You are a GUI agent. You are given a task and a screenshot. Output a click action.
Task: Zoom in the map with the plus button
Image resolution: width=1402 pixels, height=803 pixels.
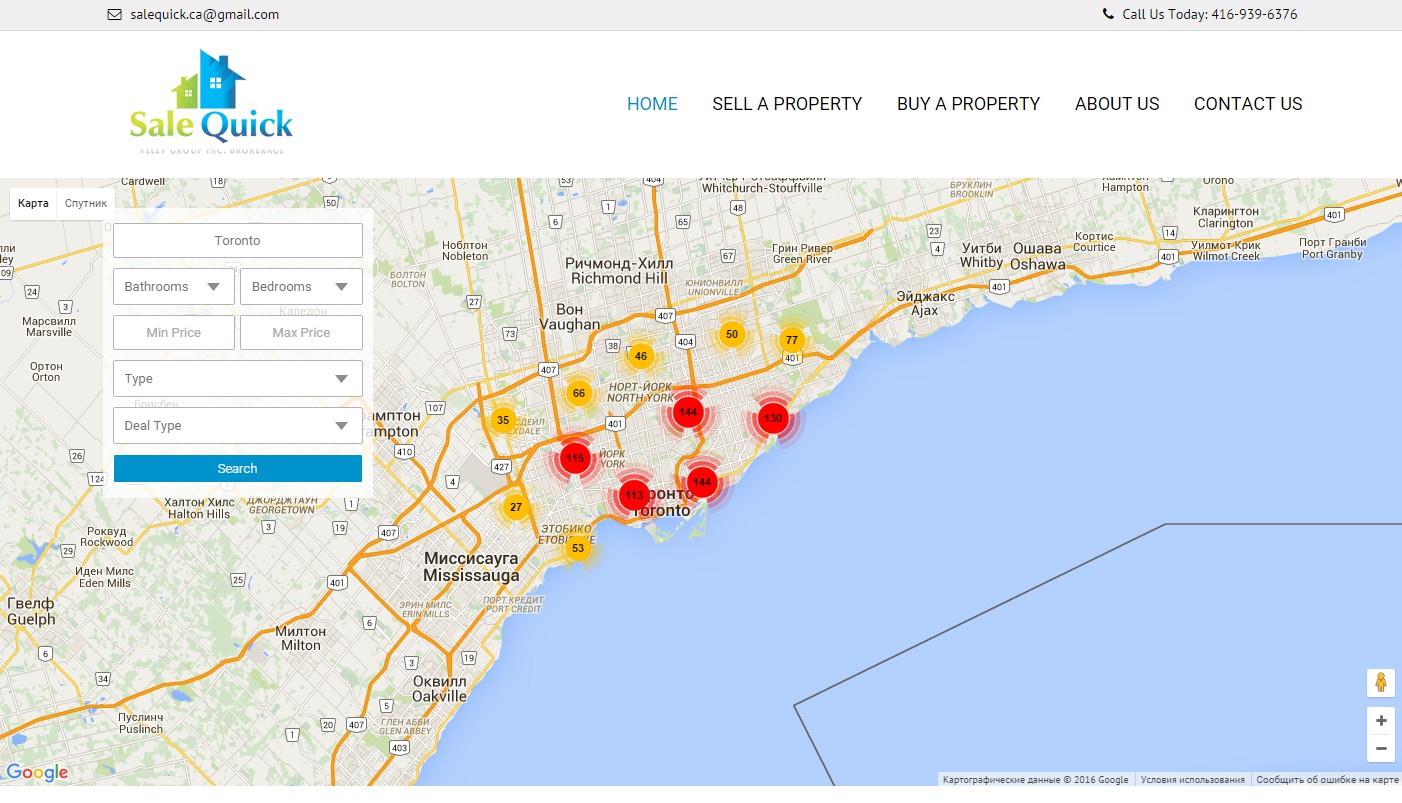pyautogui.click(x=1381, y=721)
